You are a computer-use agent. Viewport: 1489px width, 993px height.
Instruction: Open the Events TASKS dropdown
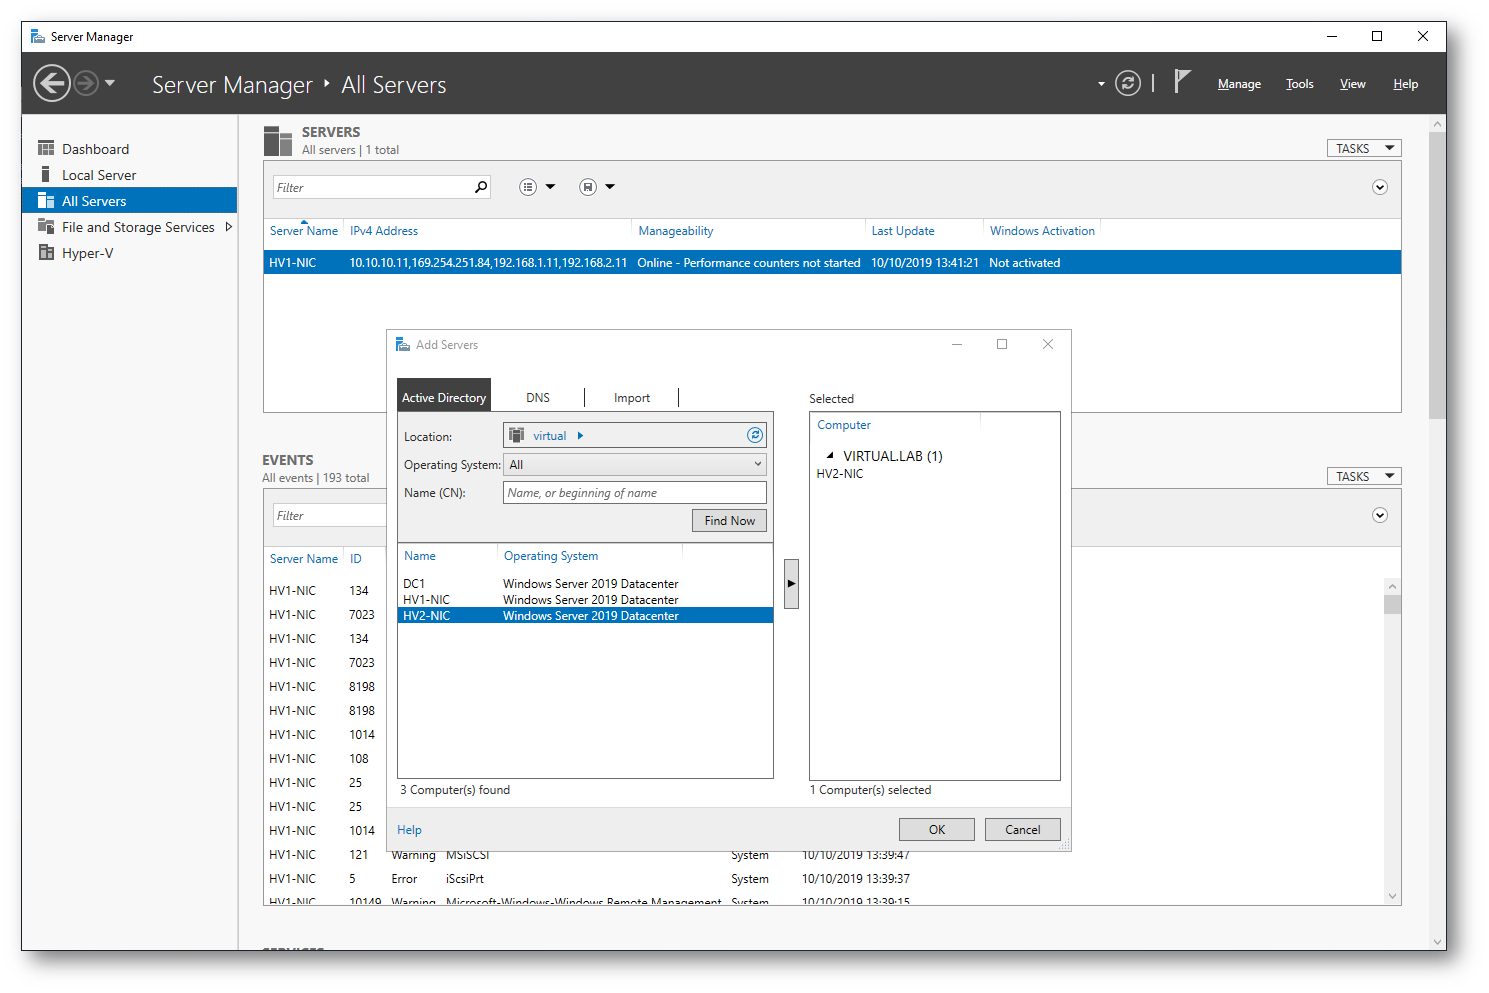click(1364, 476)
